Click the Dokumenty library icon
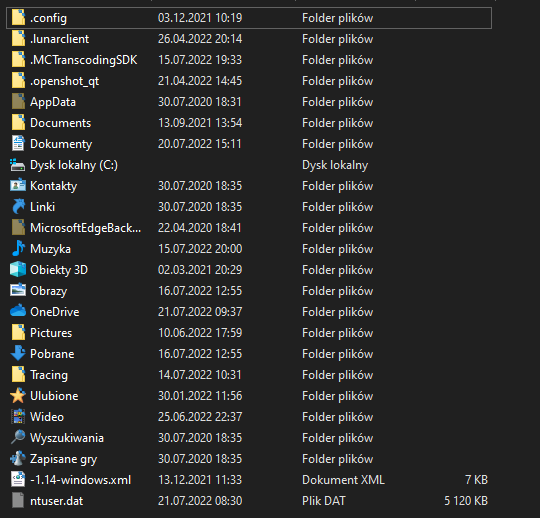The height and width of the screenshot is (518, 540). pyautogui.click(x=18, y=143)
